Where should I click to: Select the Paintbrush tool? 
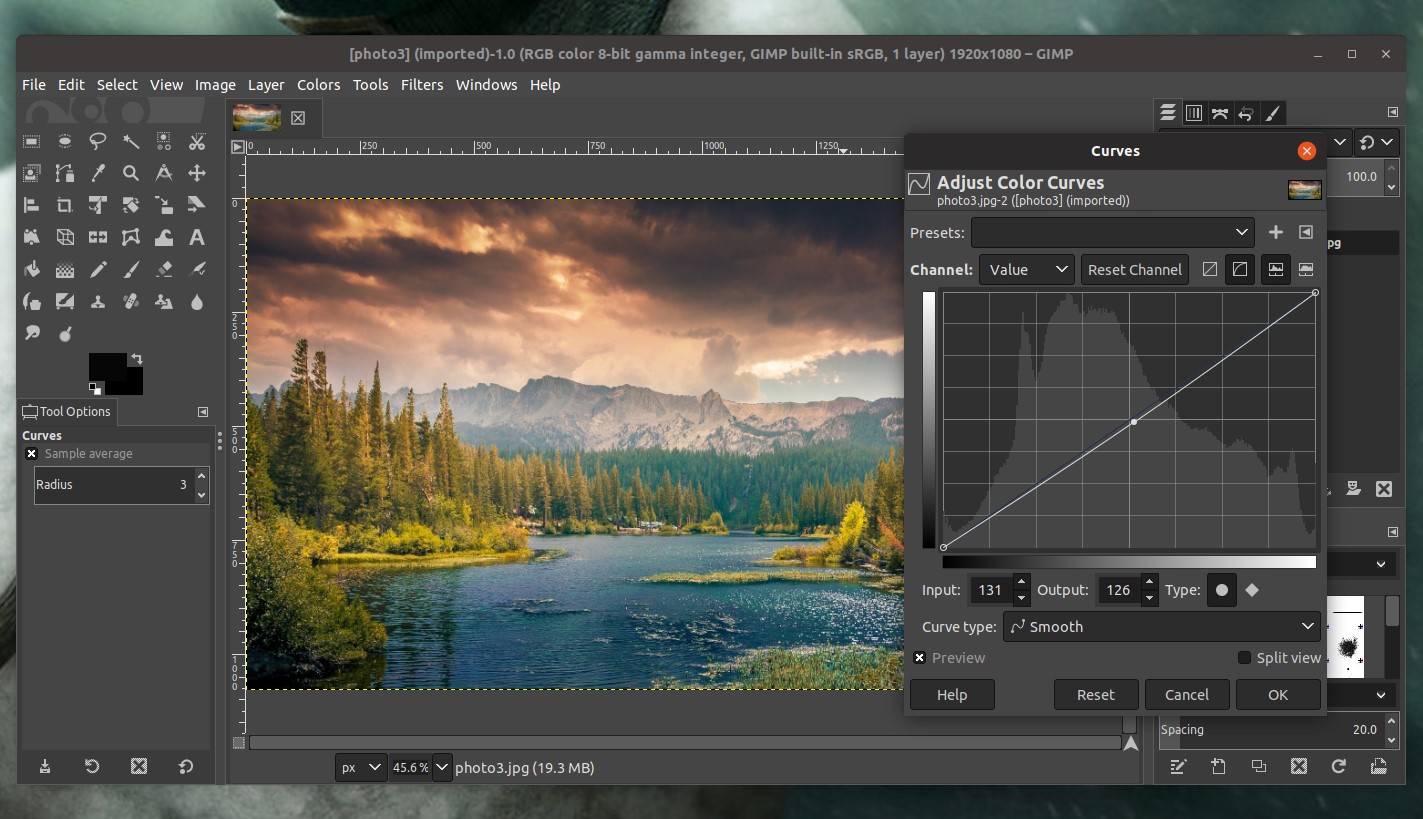tap(131, 269)
